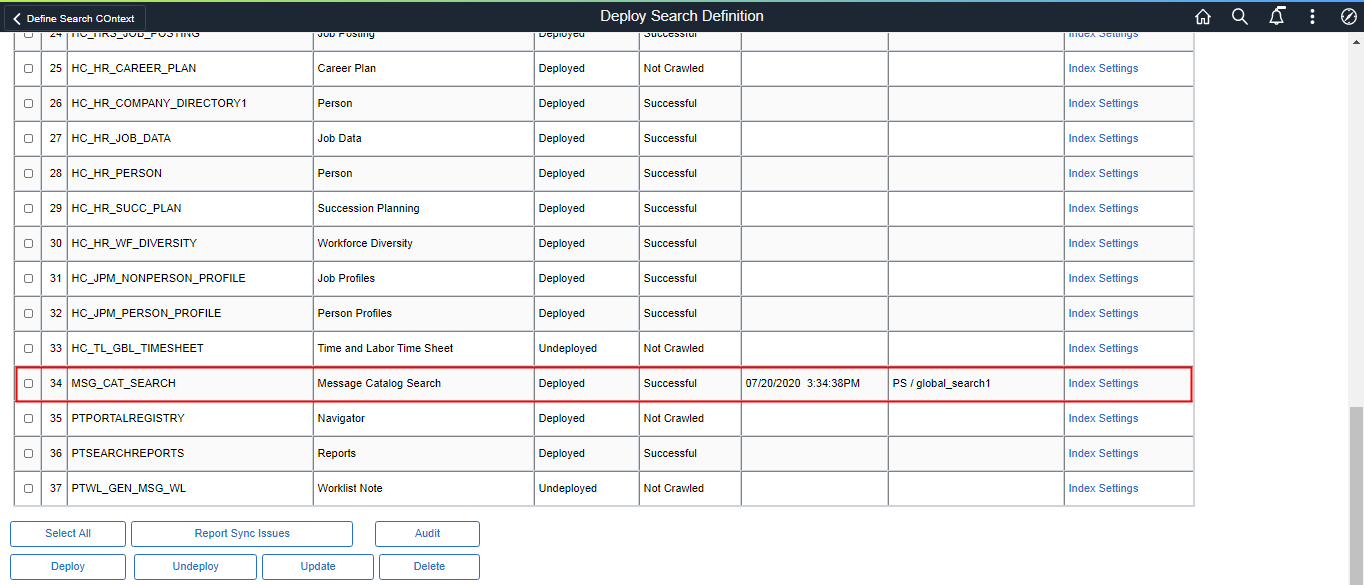This screenshot has width=1364, height=585.
Task: Tick checkbox for row 31 HC_JPM_NONPERSON_PROFILE
Action: pyautogui.click(x=28, y=279)
